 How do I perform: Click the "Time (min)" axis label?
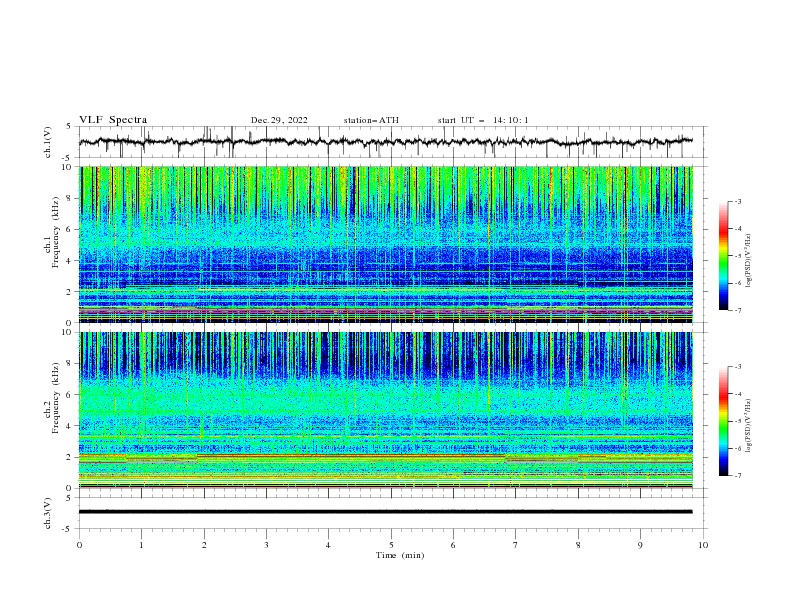400,555
